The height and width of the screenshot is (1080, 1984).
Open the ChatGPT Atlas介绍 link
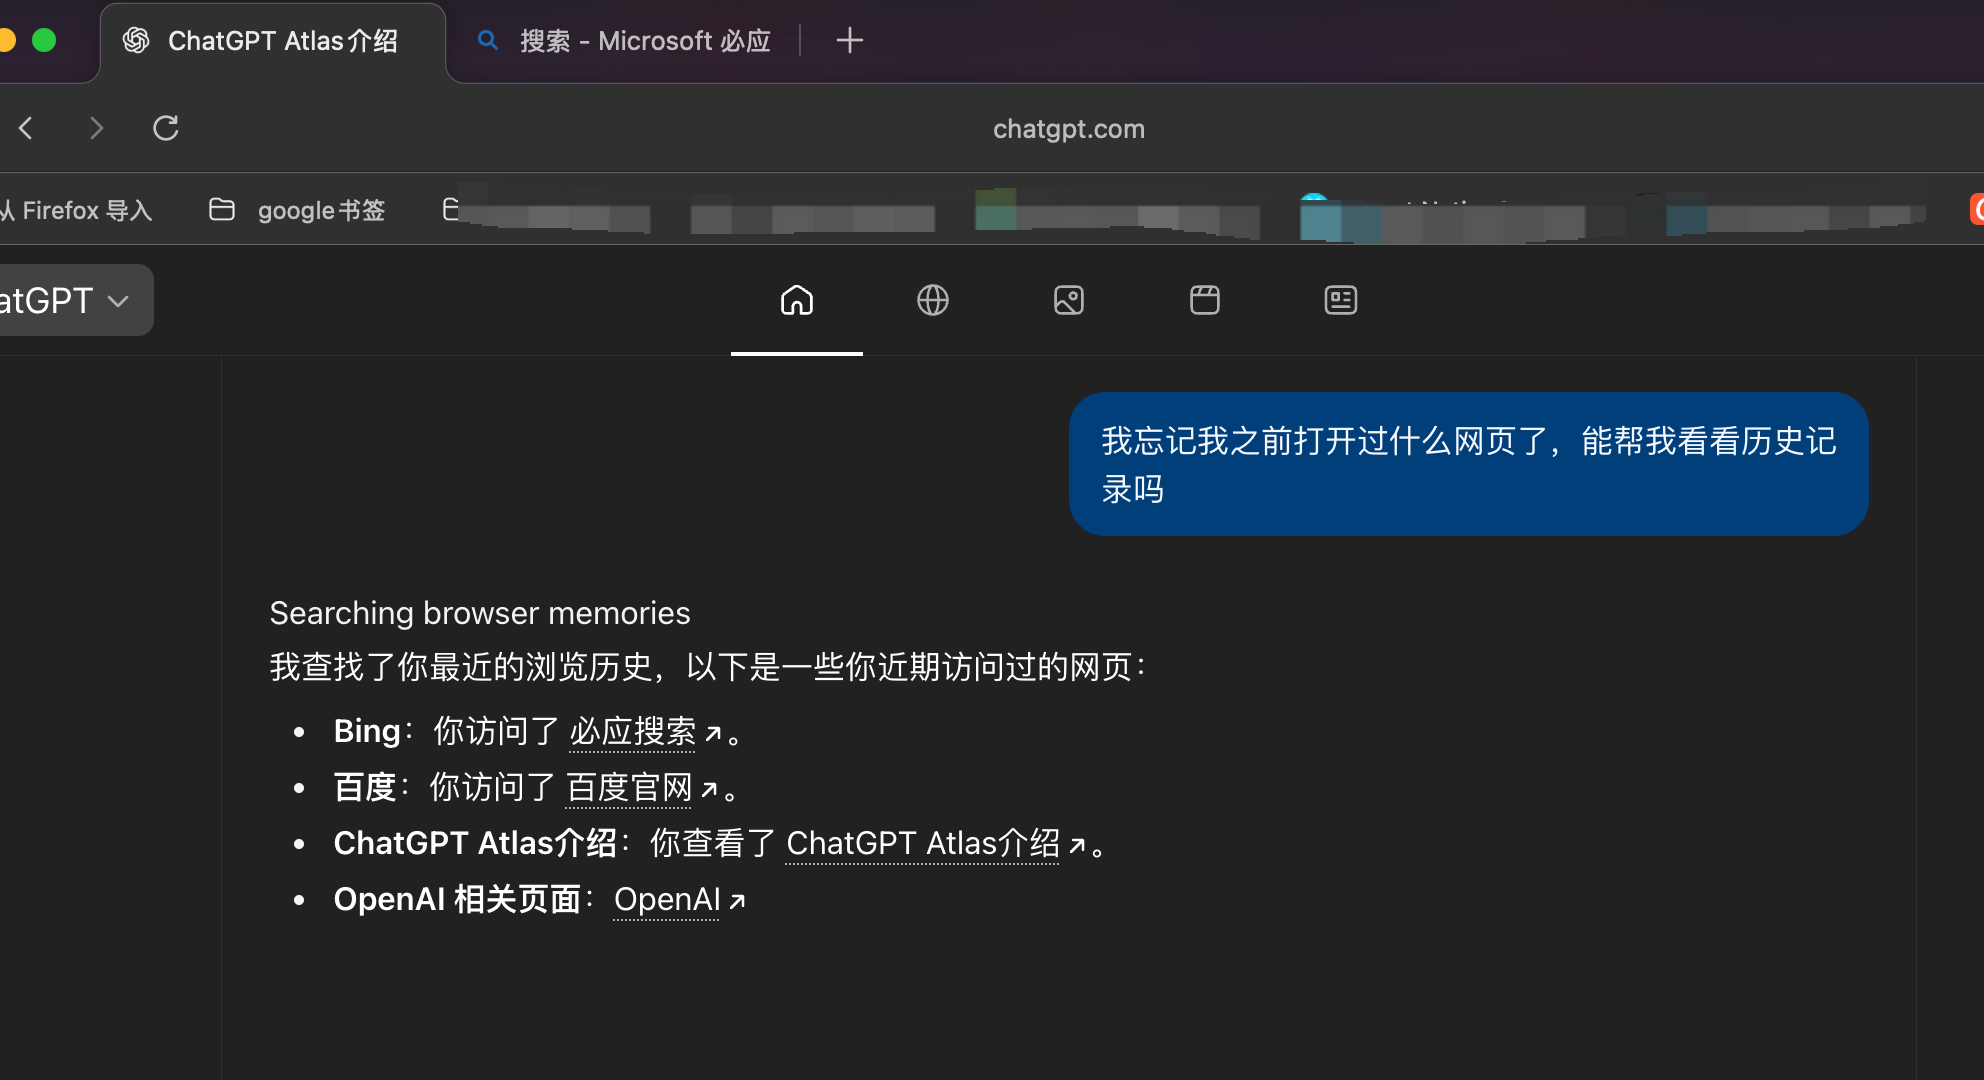point(922,844)
